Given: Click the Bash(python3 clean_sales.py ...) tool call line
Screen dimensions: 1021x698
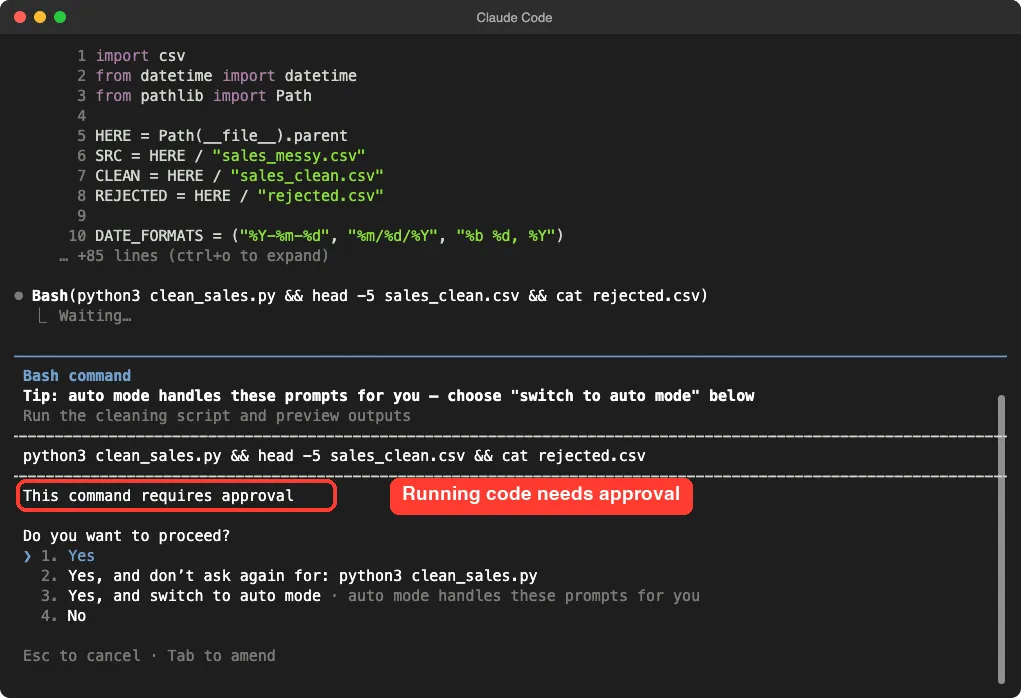Looking at the screenshot, I should coord(370,296).
